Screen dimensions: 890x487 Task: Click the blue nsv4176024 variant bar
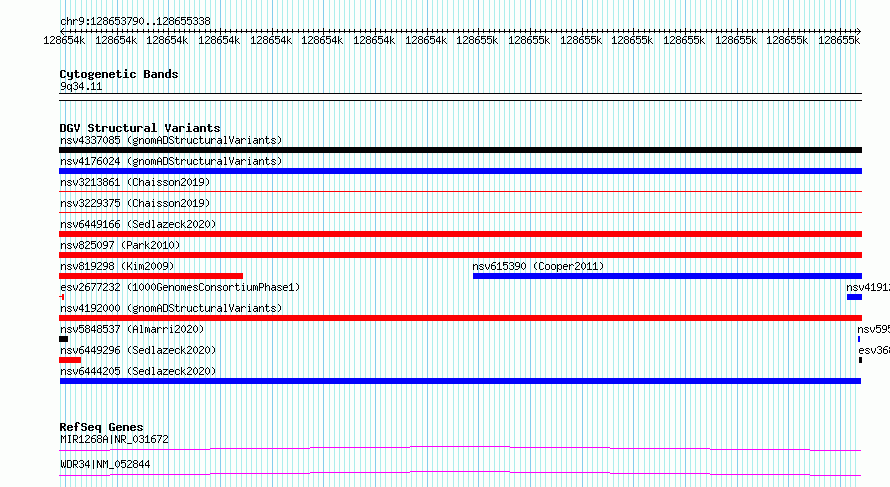(x=460, y=171)
